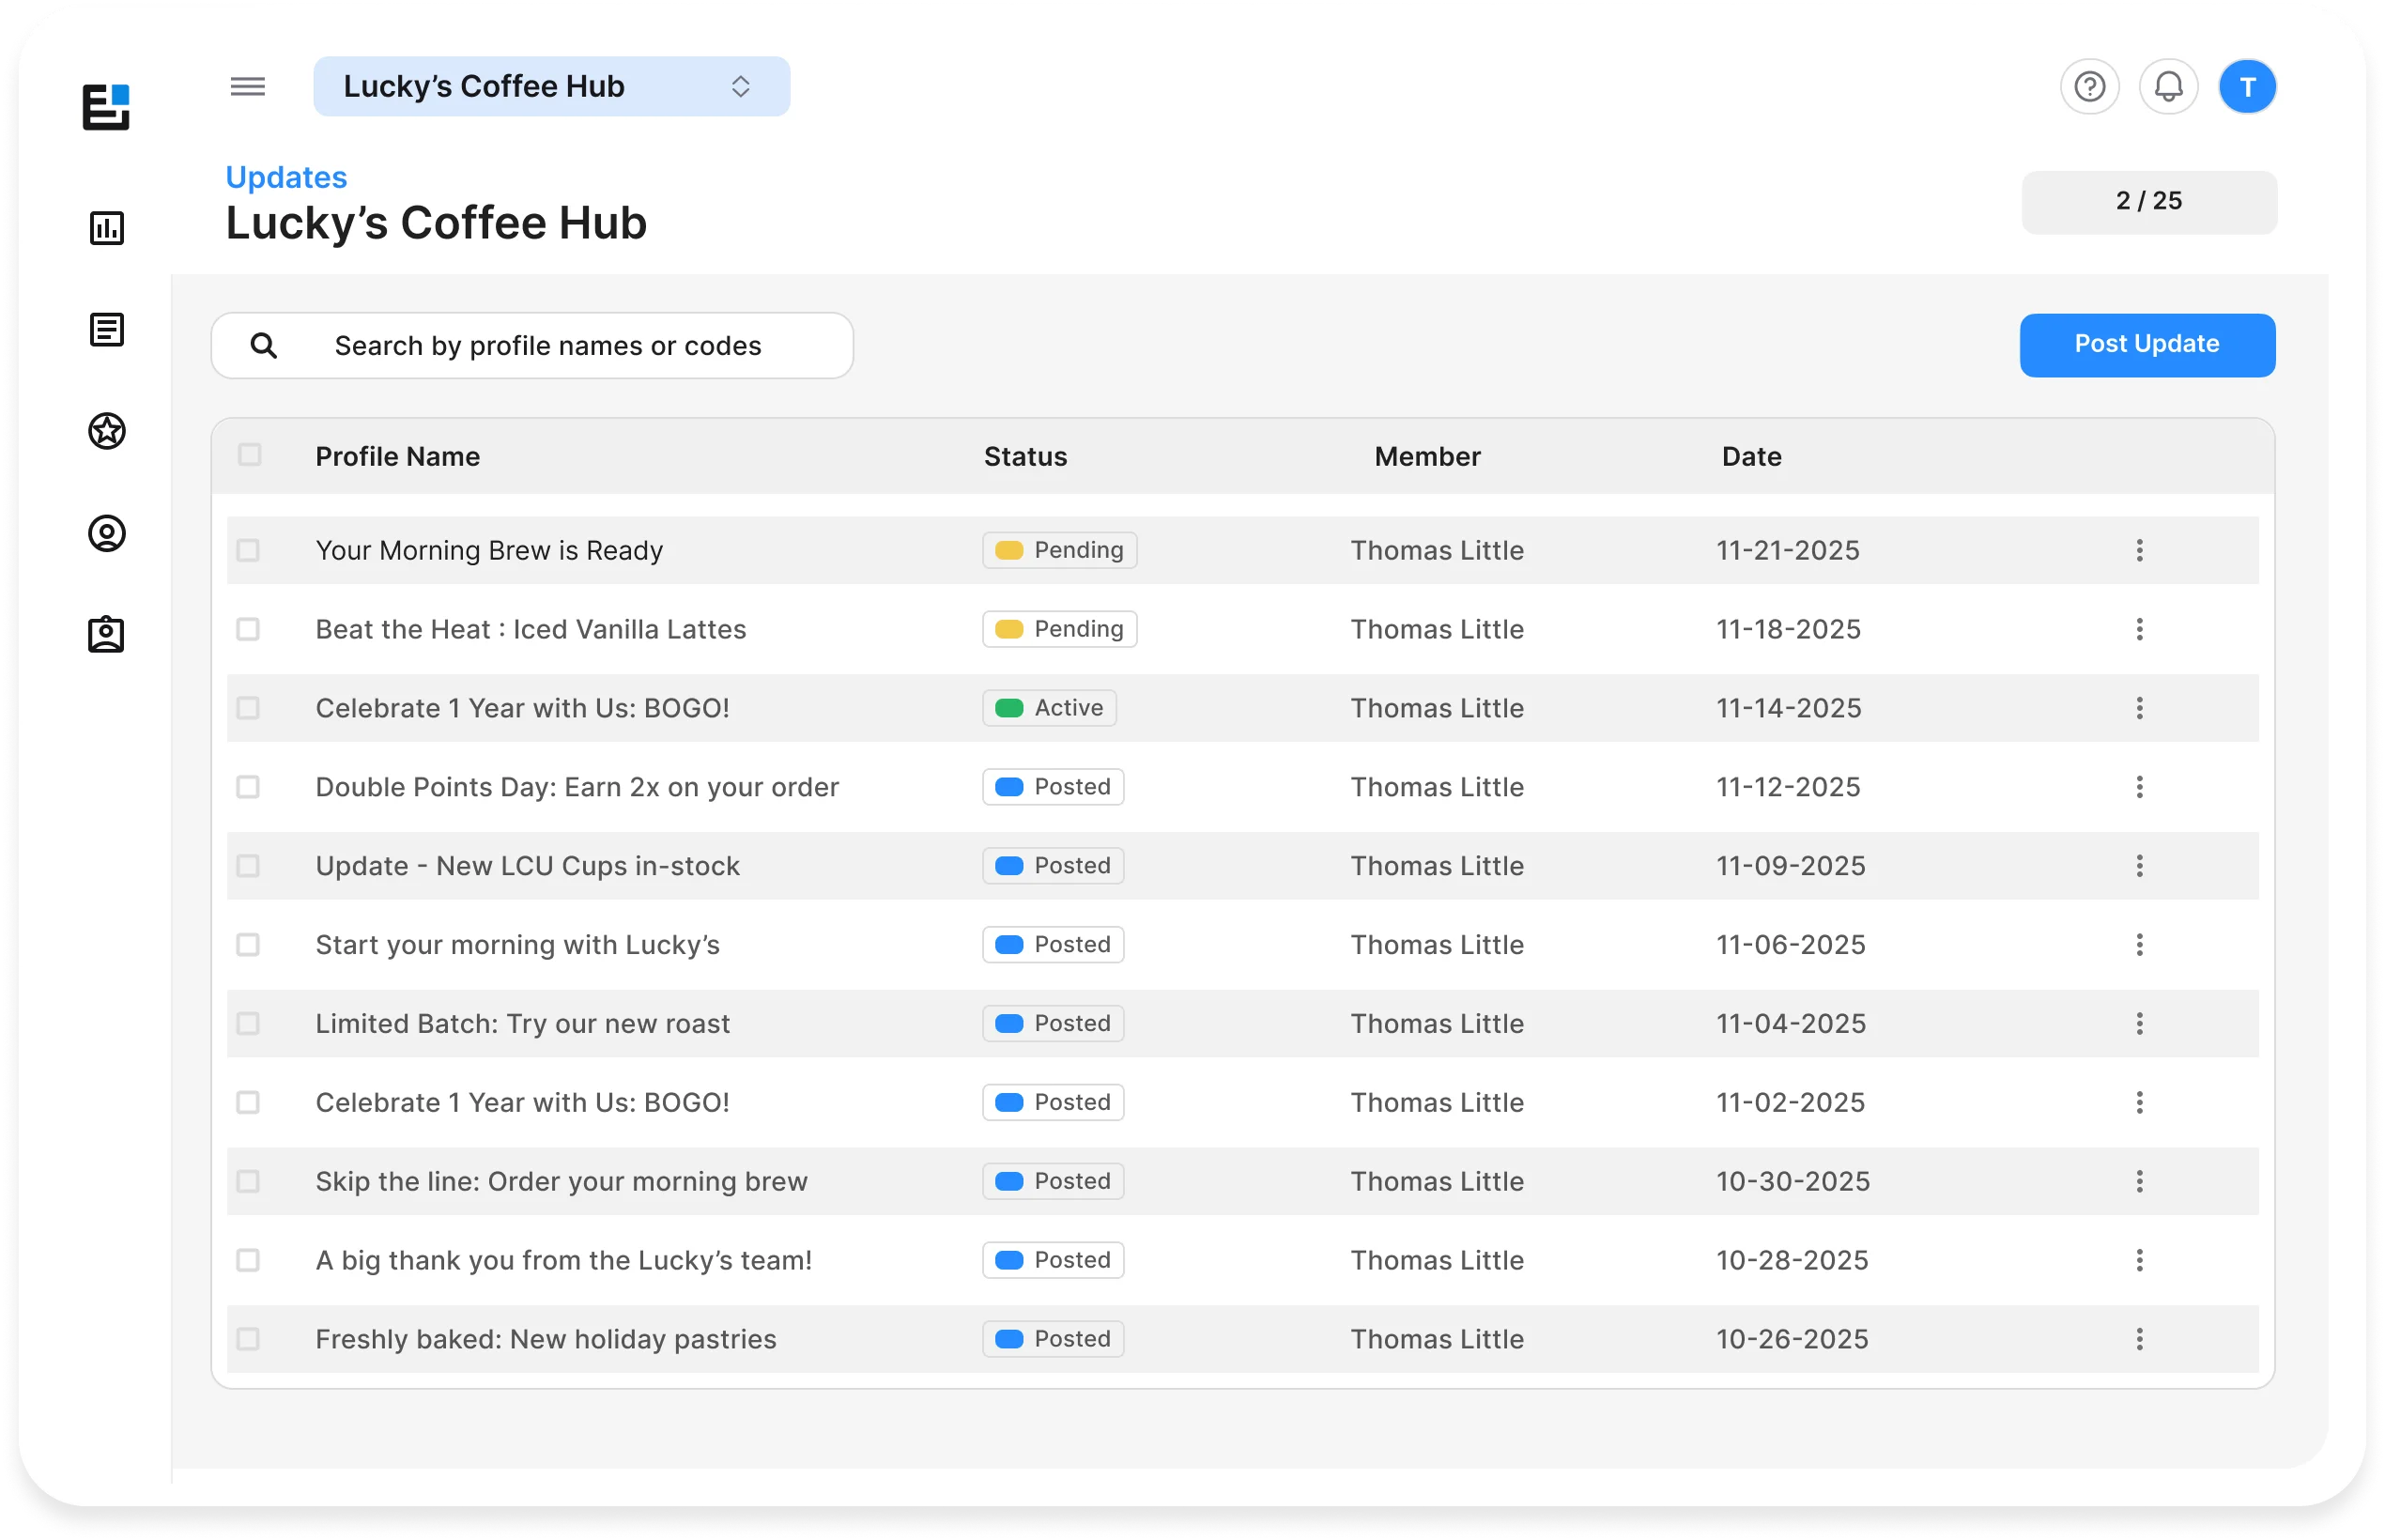Click the Date column header
This screenshot has width=2385, height=1540.
click(x=1751, y=456)
